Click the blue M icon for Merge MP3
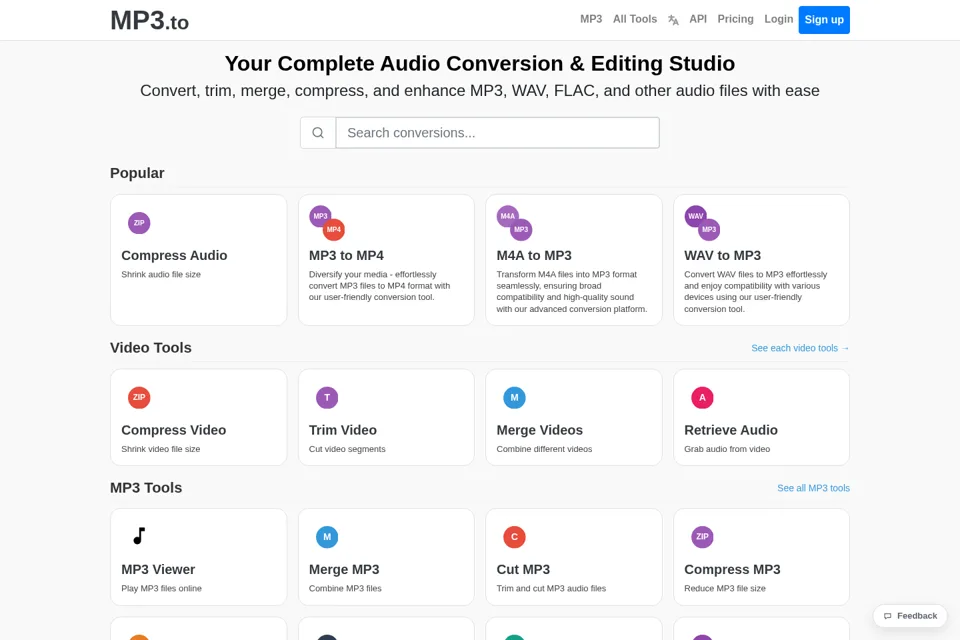Viewport: 960px width, 640px height. click(x=327, y=537)
